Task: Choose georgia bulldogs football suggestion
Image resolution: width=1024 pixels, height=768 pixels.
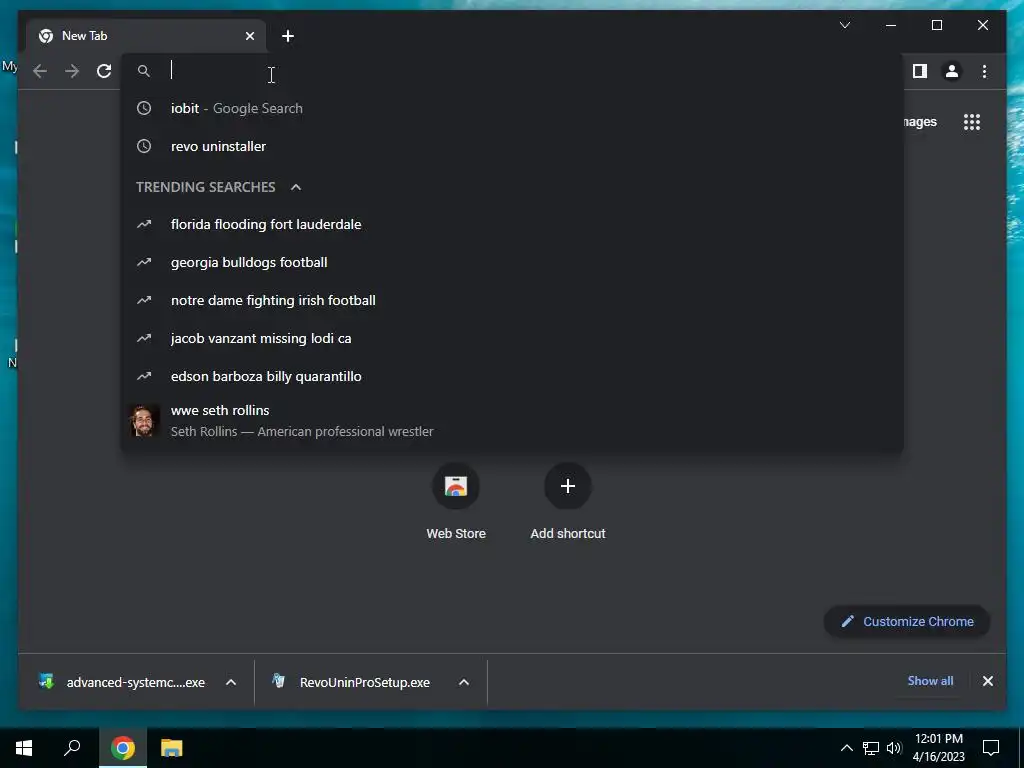Action: [512, 263]
